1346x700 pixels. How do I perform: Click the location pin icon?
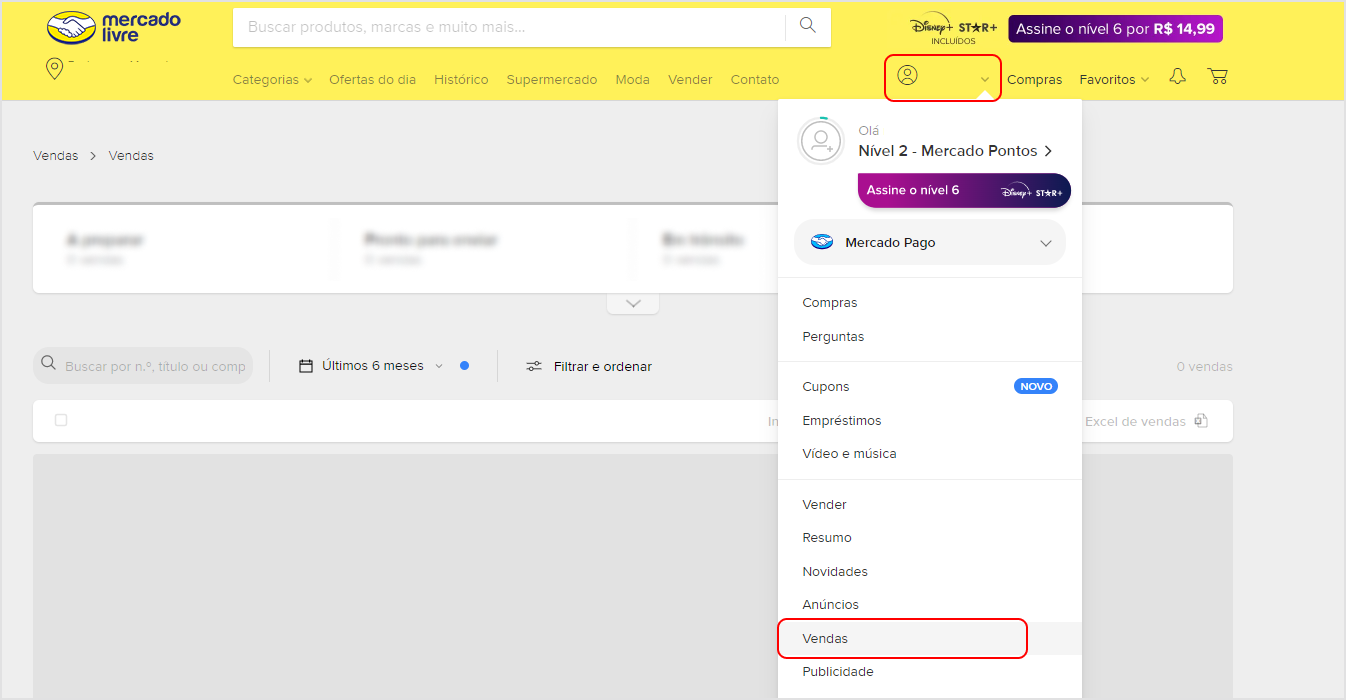[x=54, y=68]
